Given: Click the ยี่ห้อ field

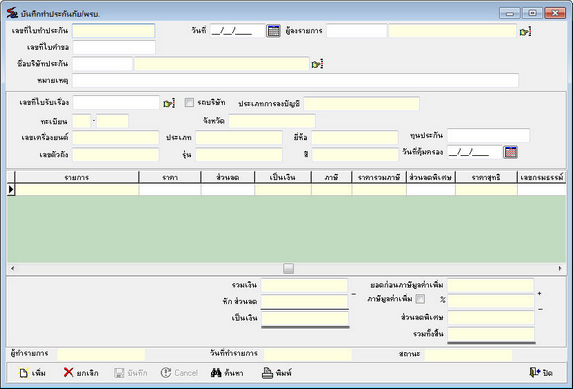Looking at the screenshot, I should coord(355,138).
